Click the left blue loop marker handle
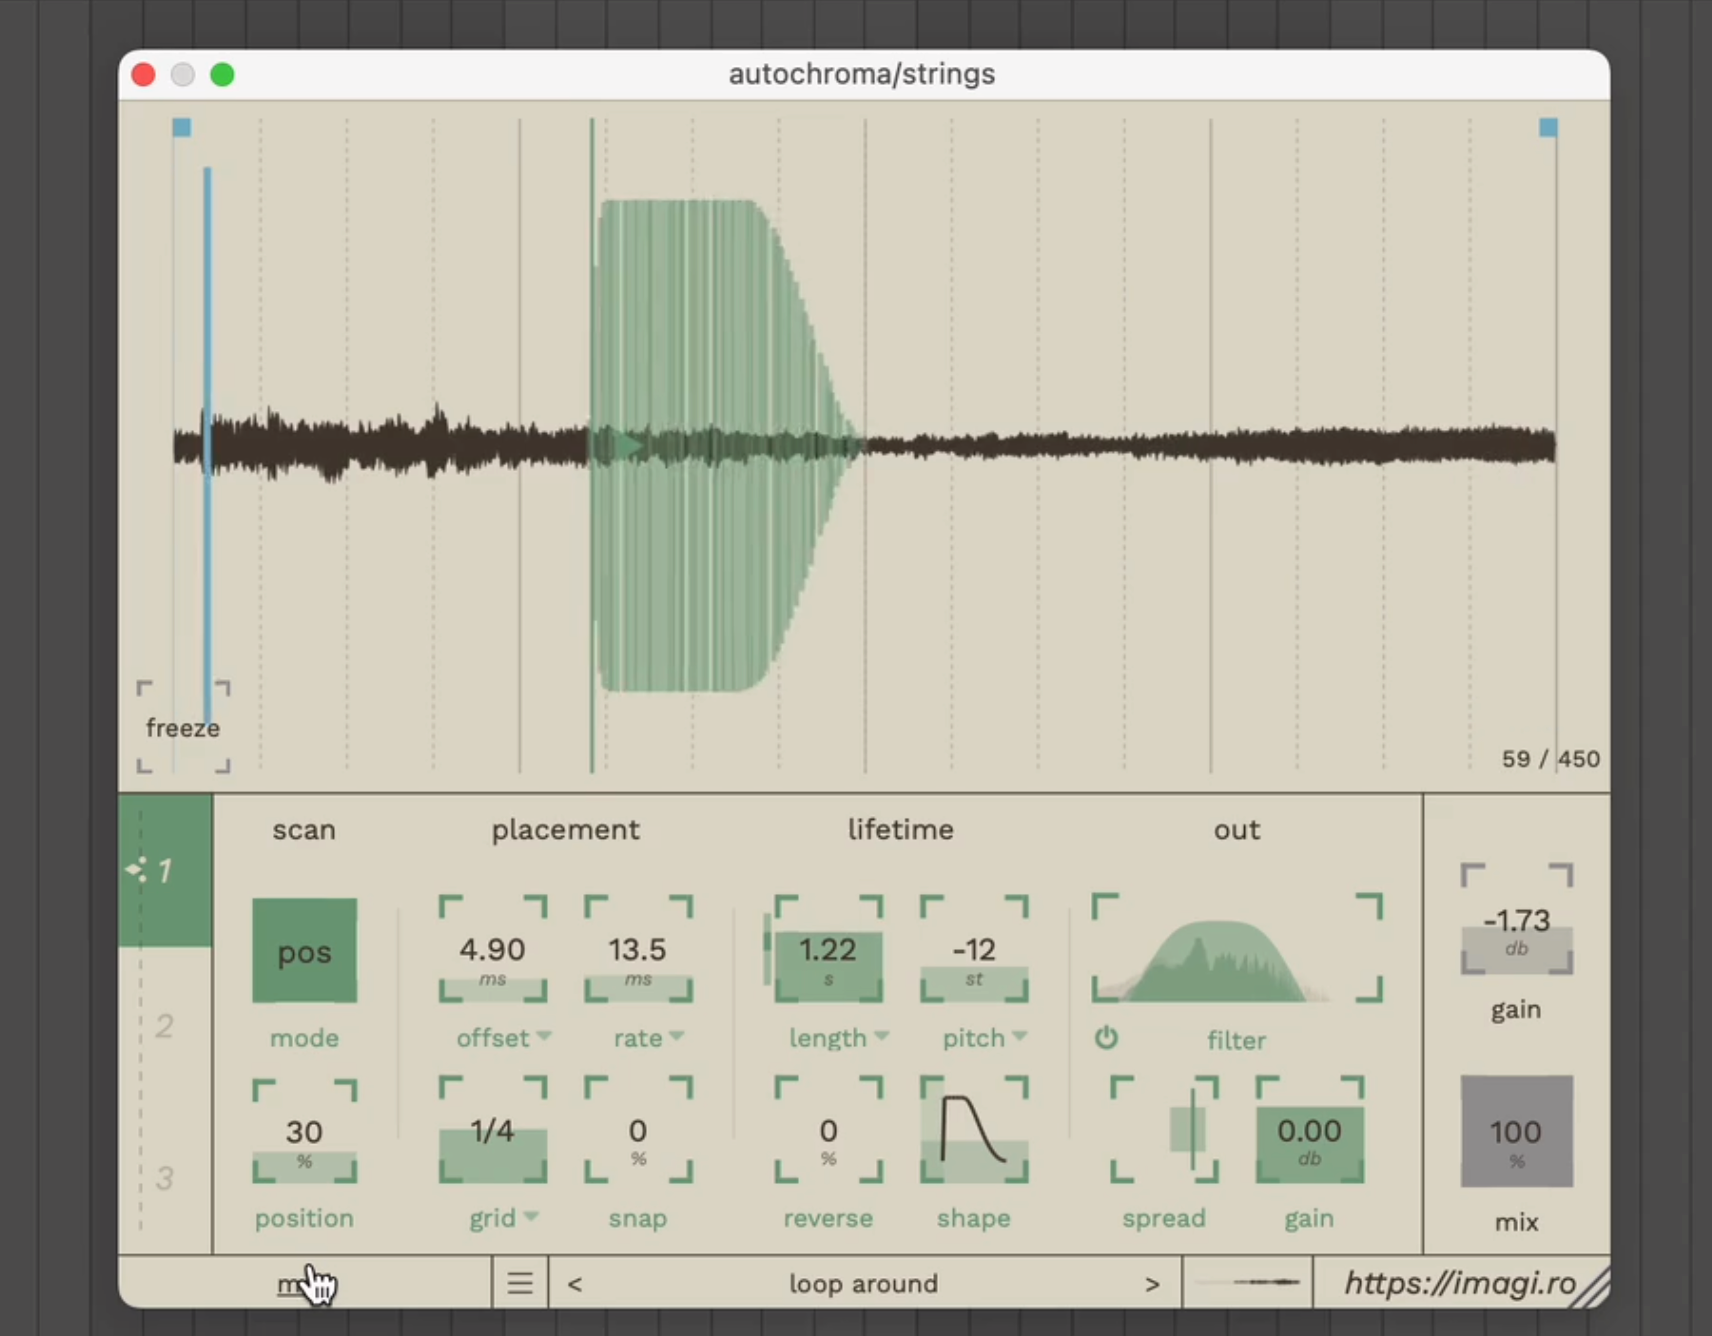 click(x=181, y=127)
